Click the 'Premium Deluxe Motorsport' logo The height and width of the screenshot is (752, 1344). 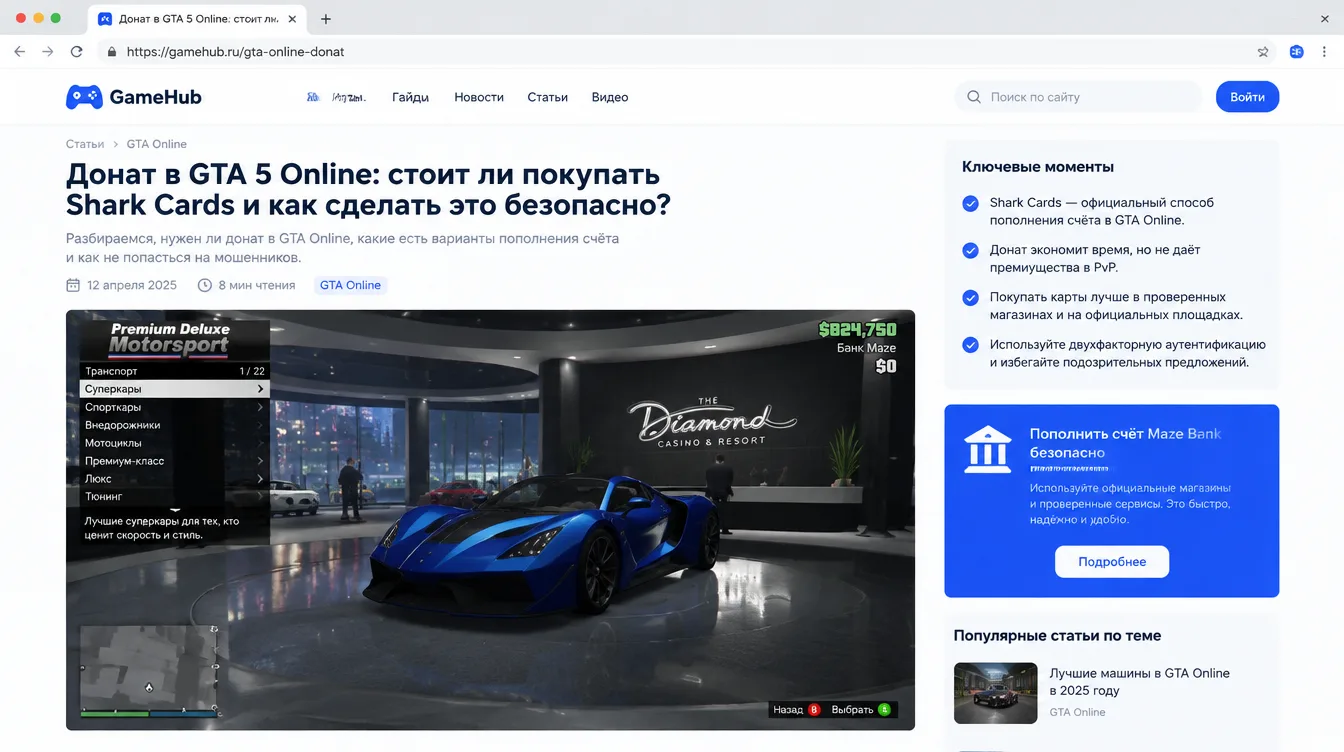coord(170,341)
